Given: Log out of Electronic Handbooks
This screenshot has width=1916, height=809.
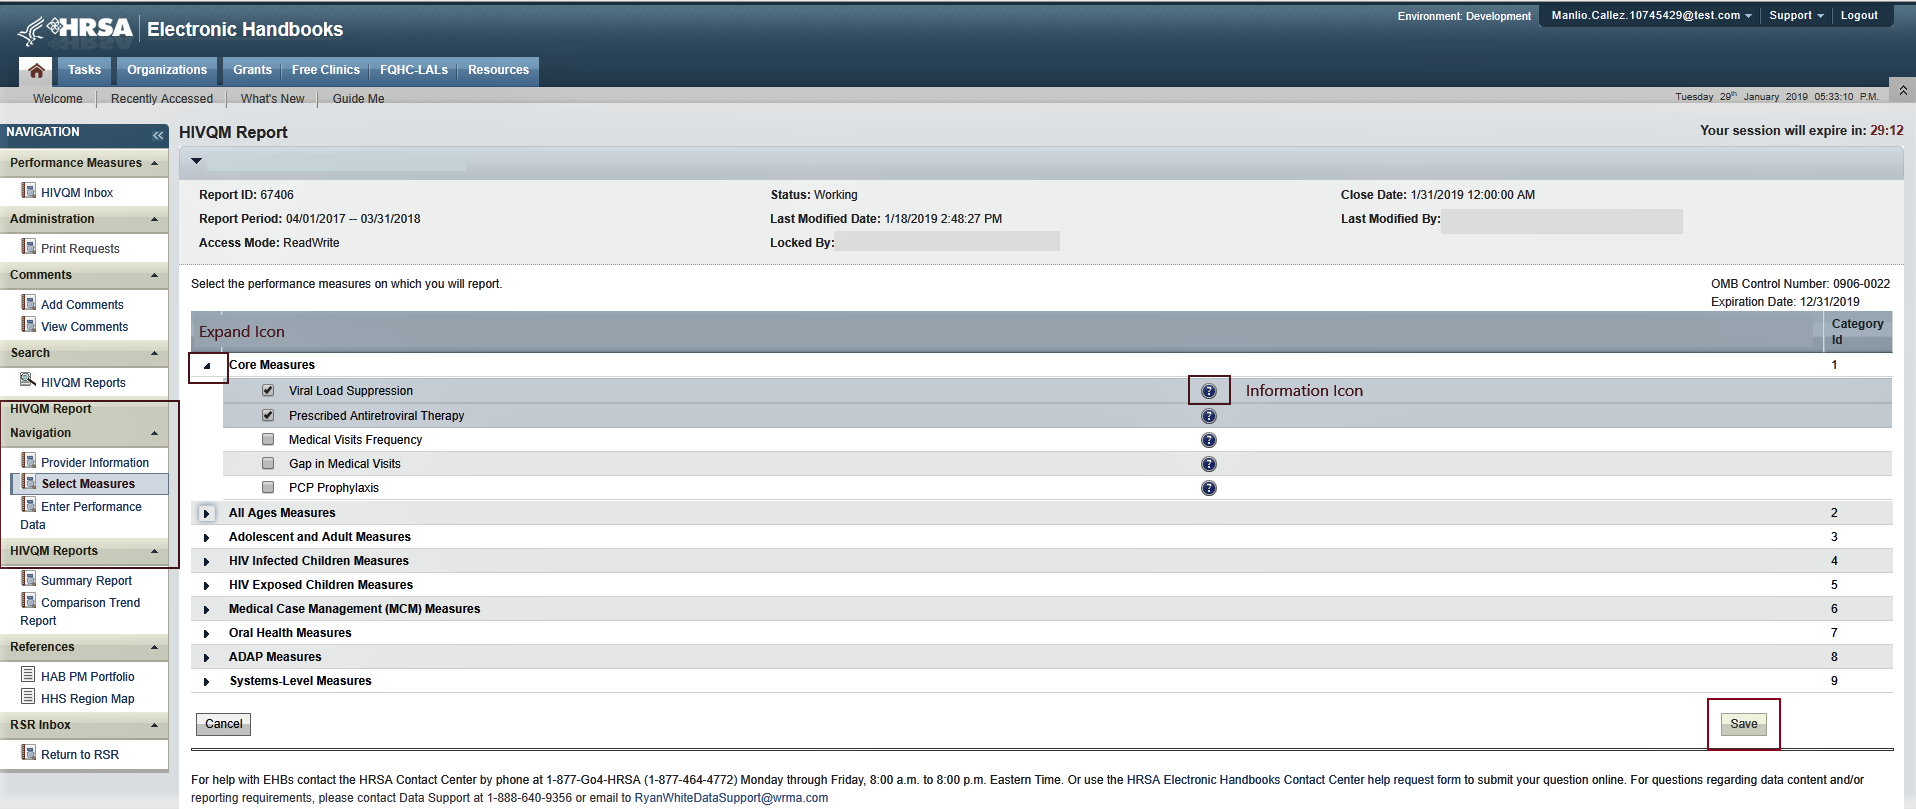Looking at the screenshot, I should pos(1859,16).
